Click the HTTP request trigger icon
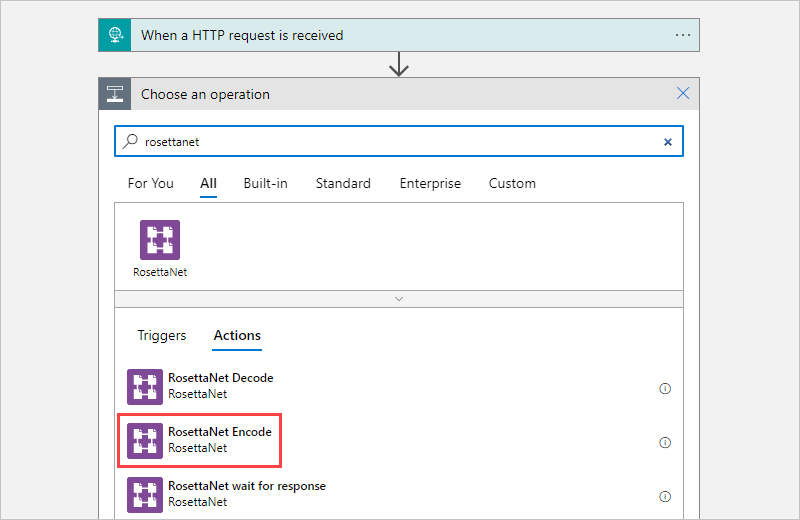 point(114,35)
